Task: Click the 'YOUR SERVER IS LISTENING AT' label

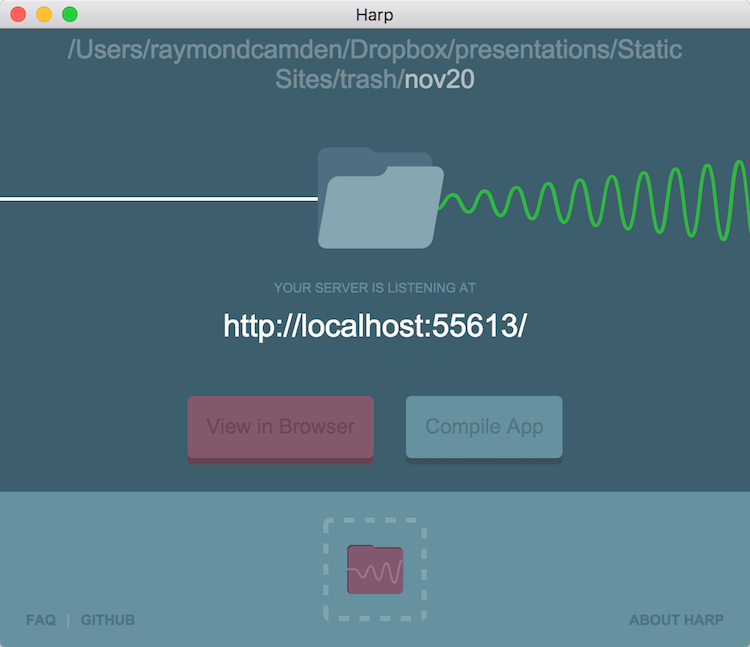Action: coord(375,288)
